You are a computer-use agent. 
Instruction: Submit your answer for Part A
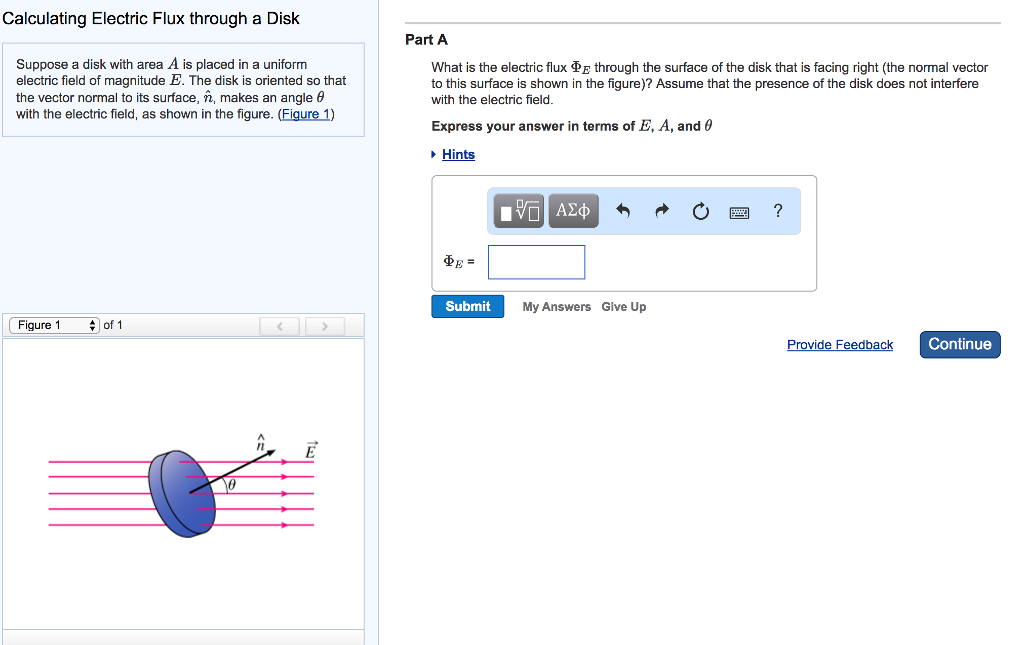467,306
